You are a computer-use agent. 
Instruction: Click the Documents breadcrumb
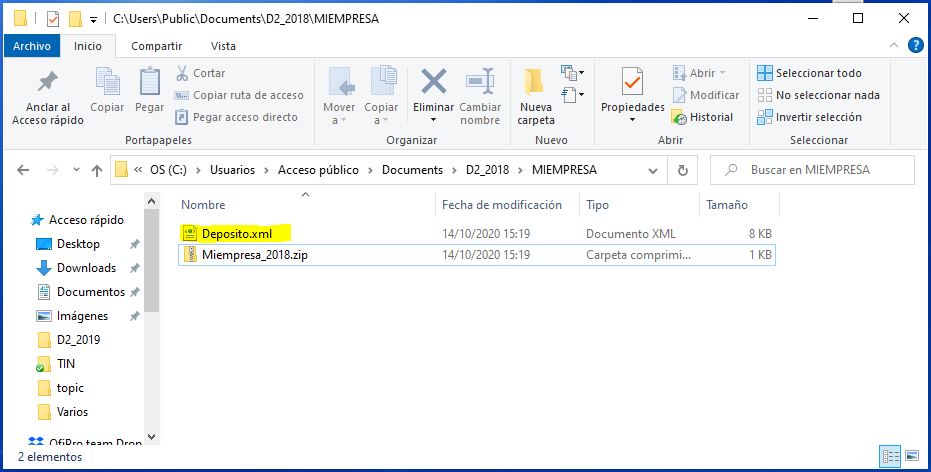(x=412, y=170)
